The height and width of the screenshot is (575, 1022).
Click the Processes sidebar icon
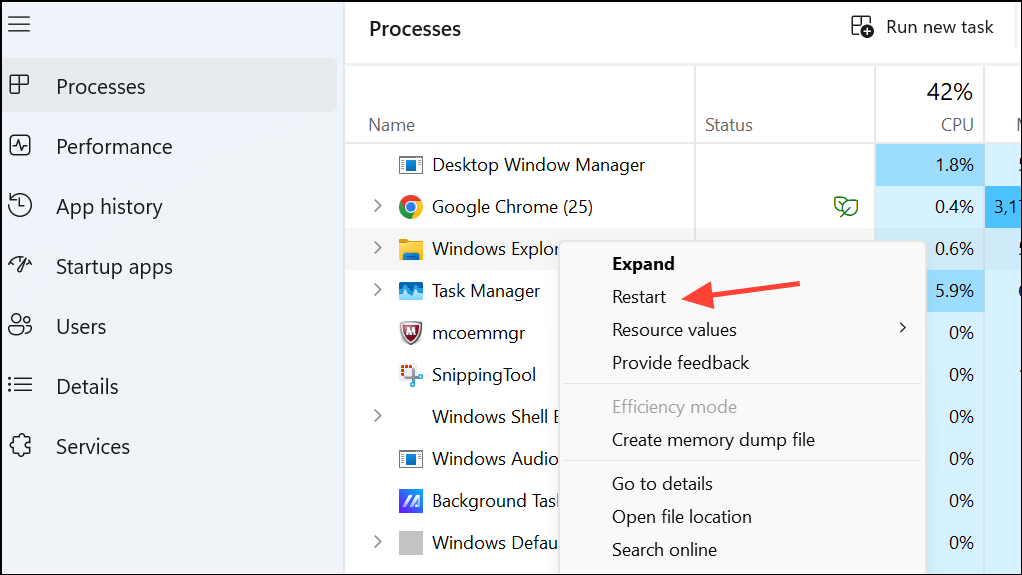point(19,86)
